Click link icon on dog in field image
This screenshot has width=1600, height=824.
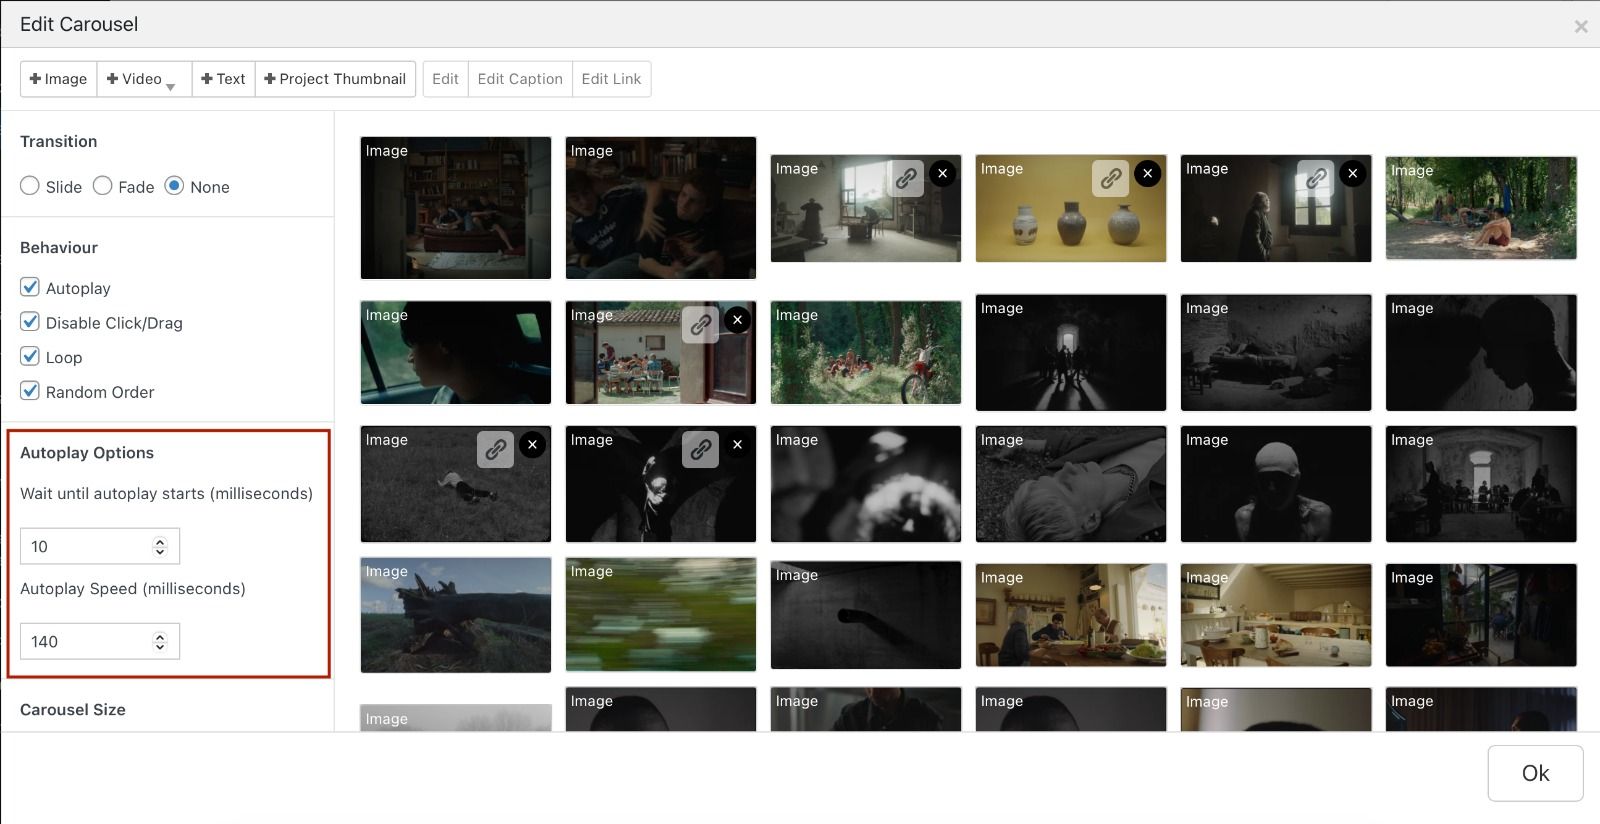[495, 449]
